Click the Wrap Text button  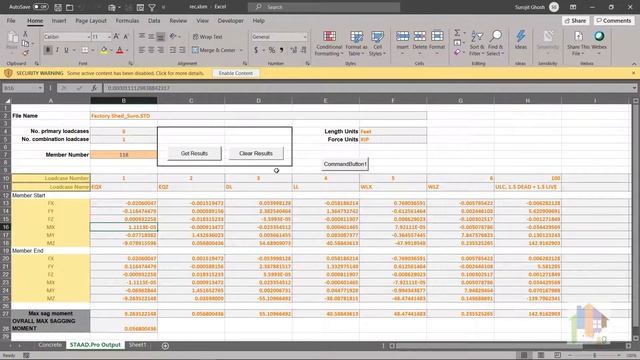(x=207, y=37)
